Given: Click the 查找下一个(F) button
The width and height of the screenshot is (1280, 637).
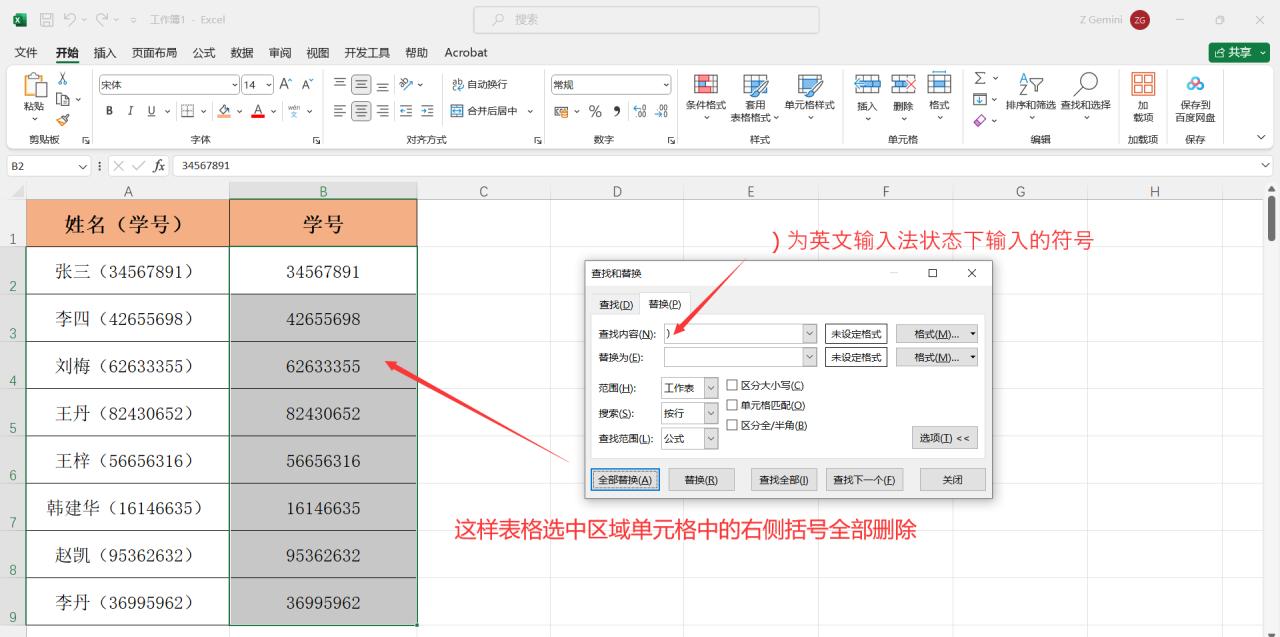Looking at the screenshot, I should [x=867, y=480].
